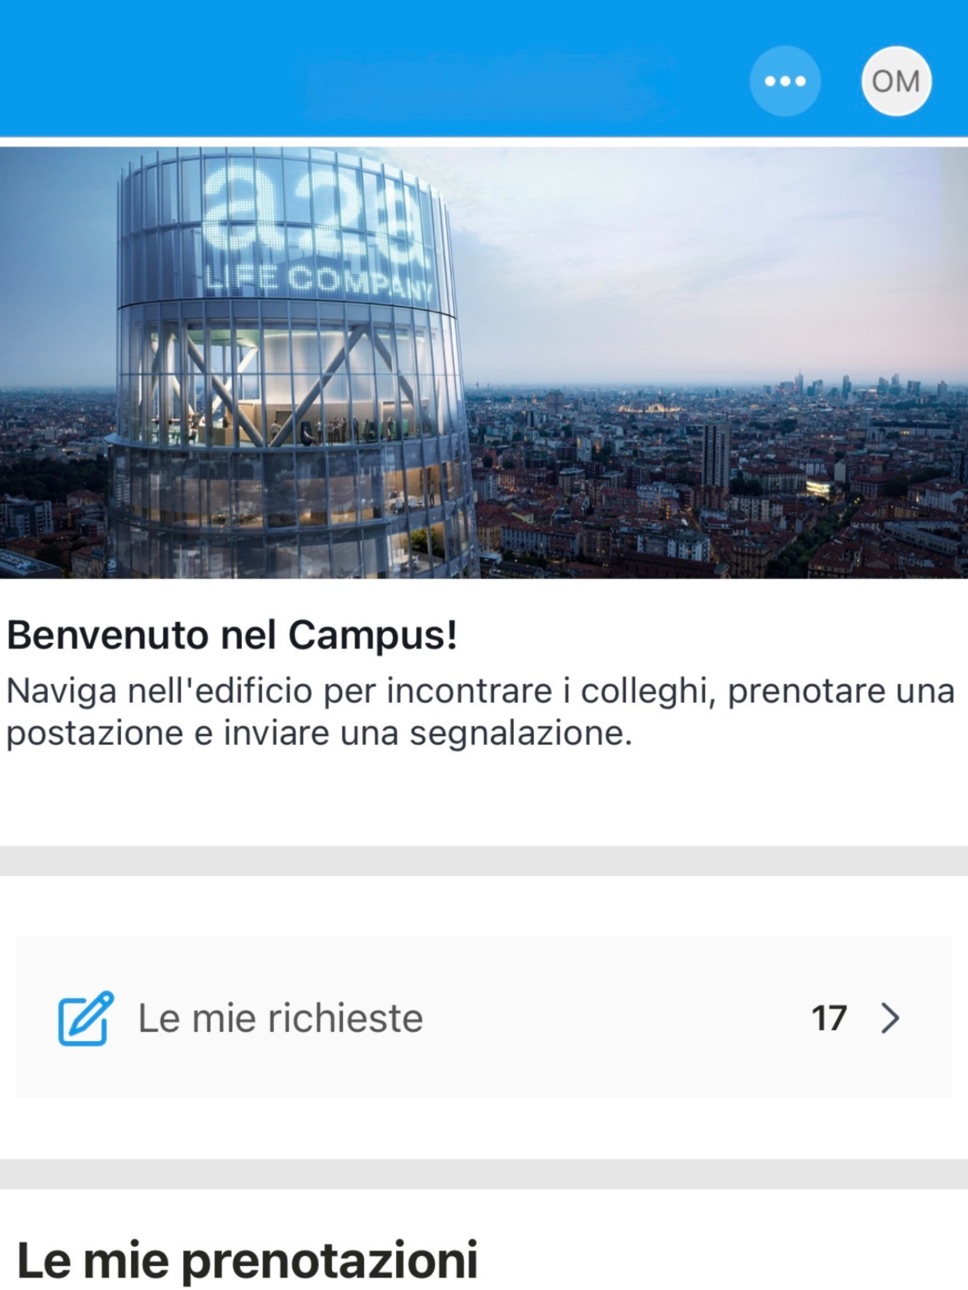Click the gray divider above Le mie prenotazioni
The width and height of the screenshot is (968, 1290).
tap(484, 1174)
